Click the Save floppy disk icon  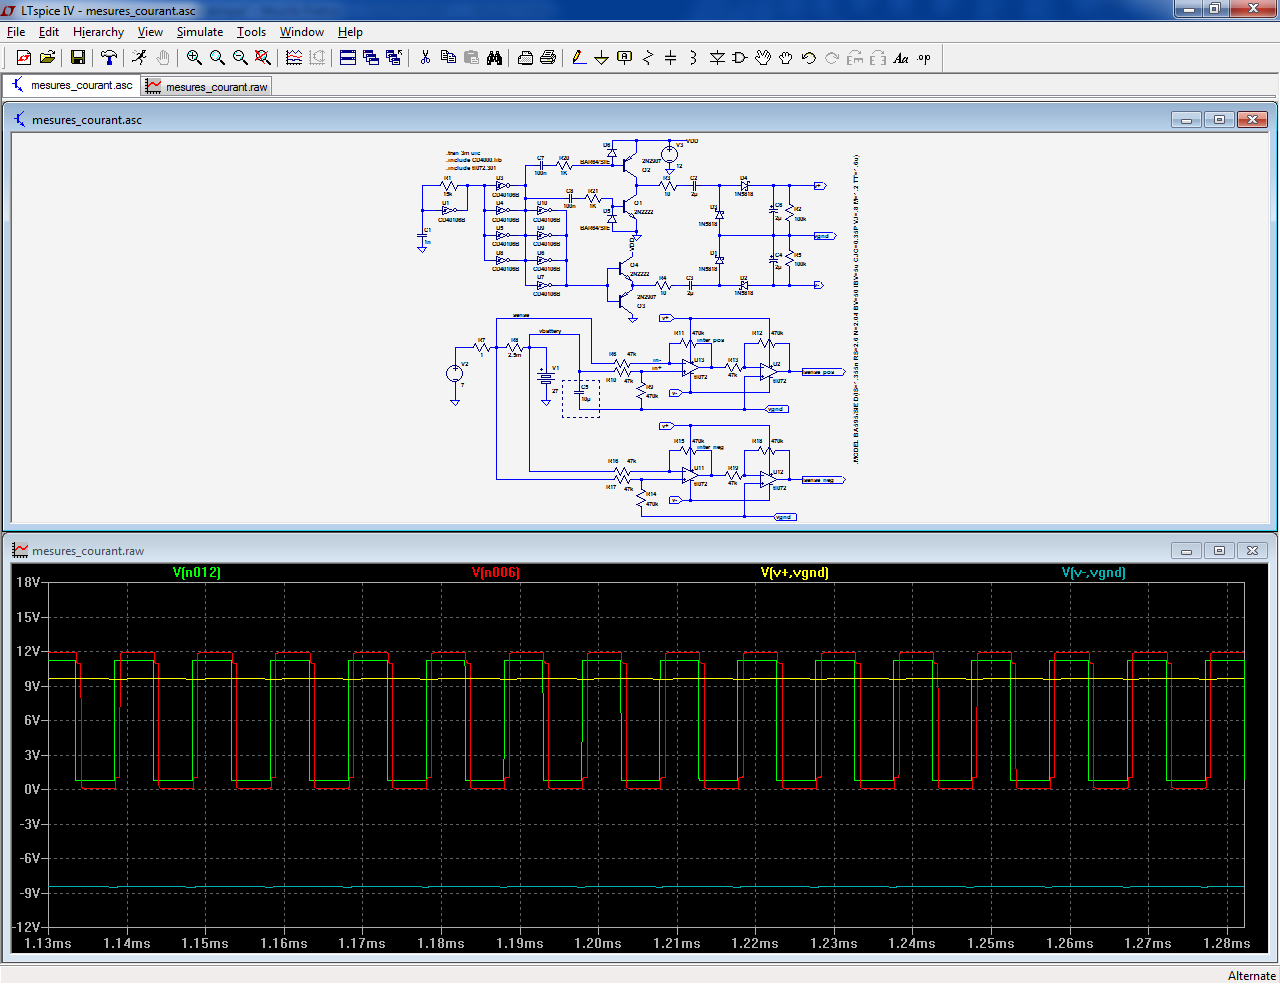[x=77, y=58]
